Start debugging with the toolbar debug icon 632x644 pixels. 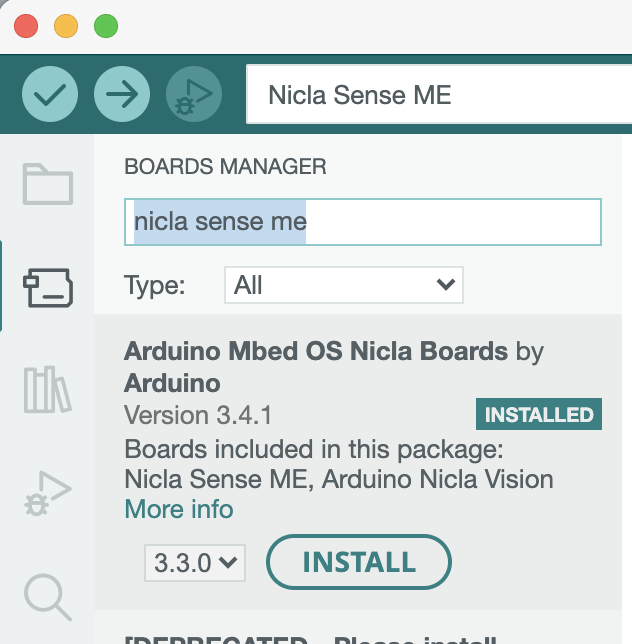(x=194, y=95)
